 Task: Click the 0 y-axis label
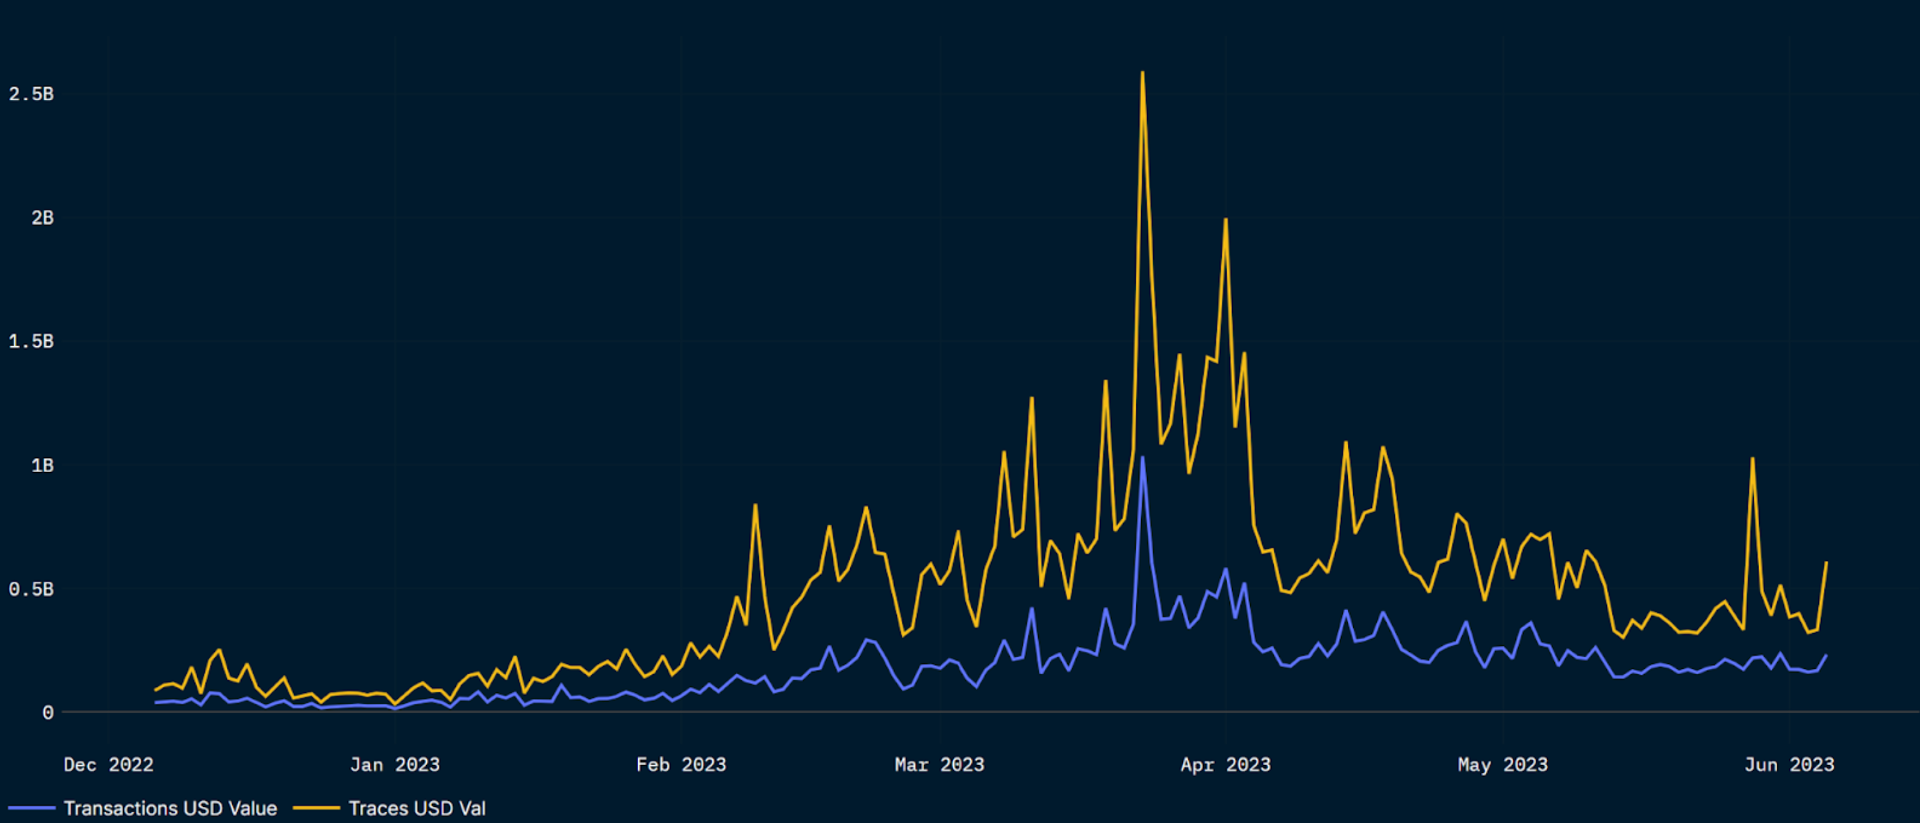point(48,713)
